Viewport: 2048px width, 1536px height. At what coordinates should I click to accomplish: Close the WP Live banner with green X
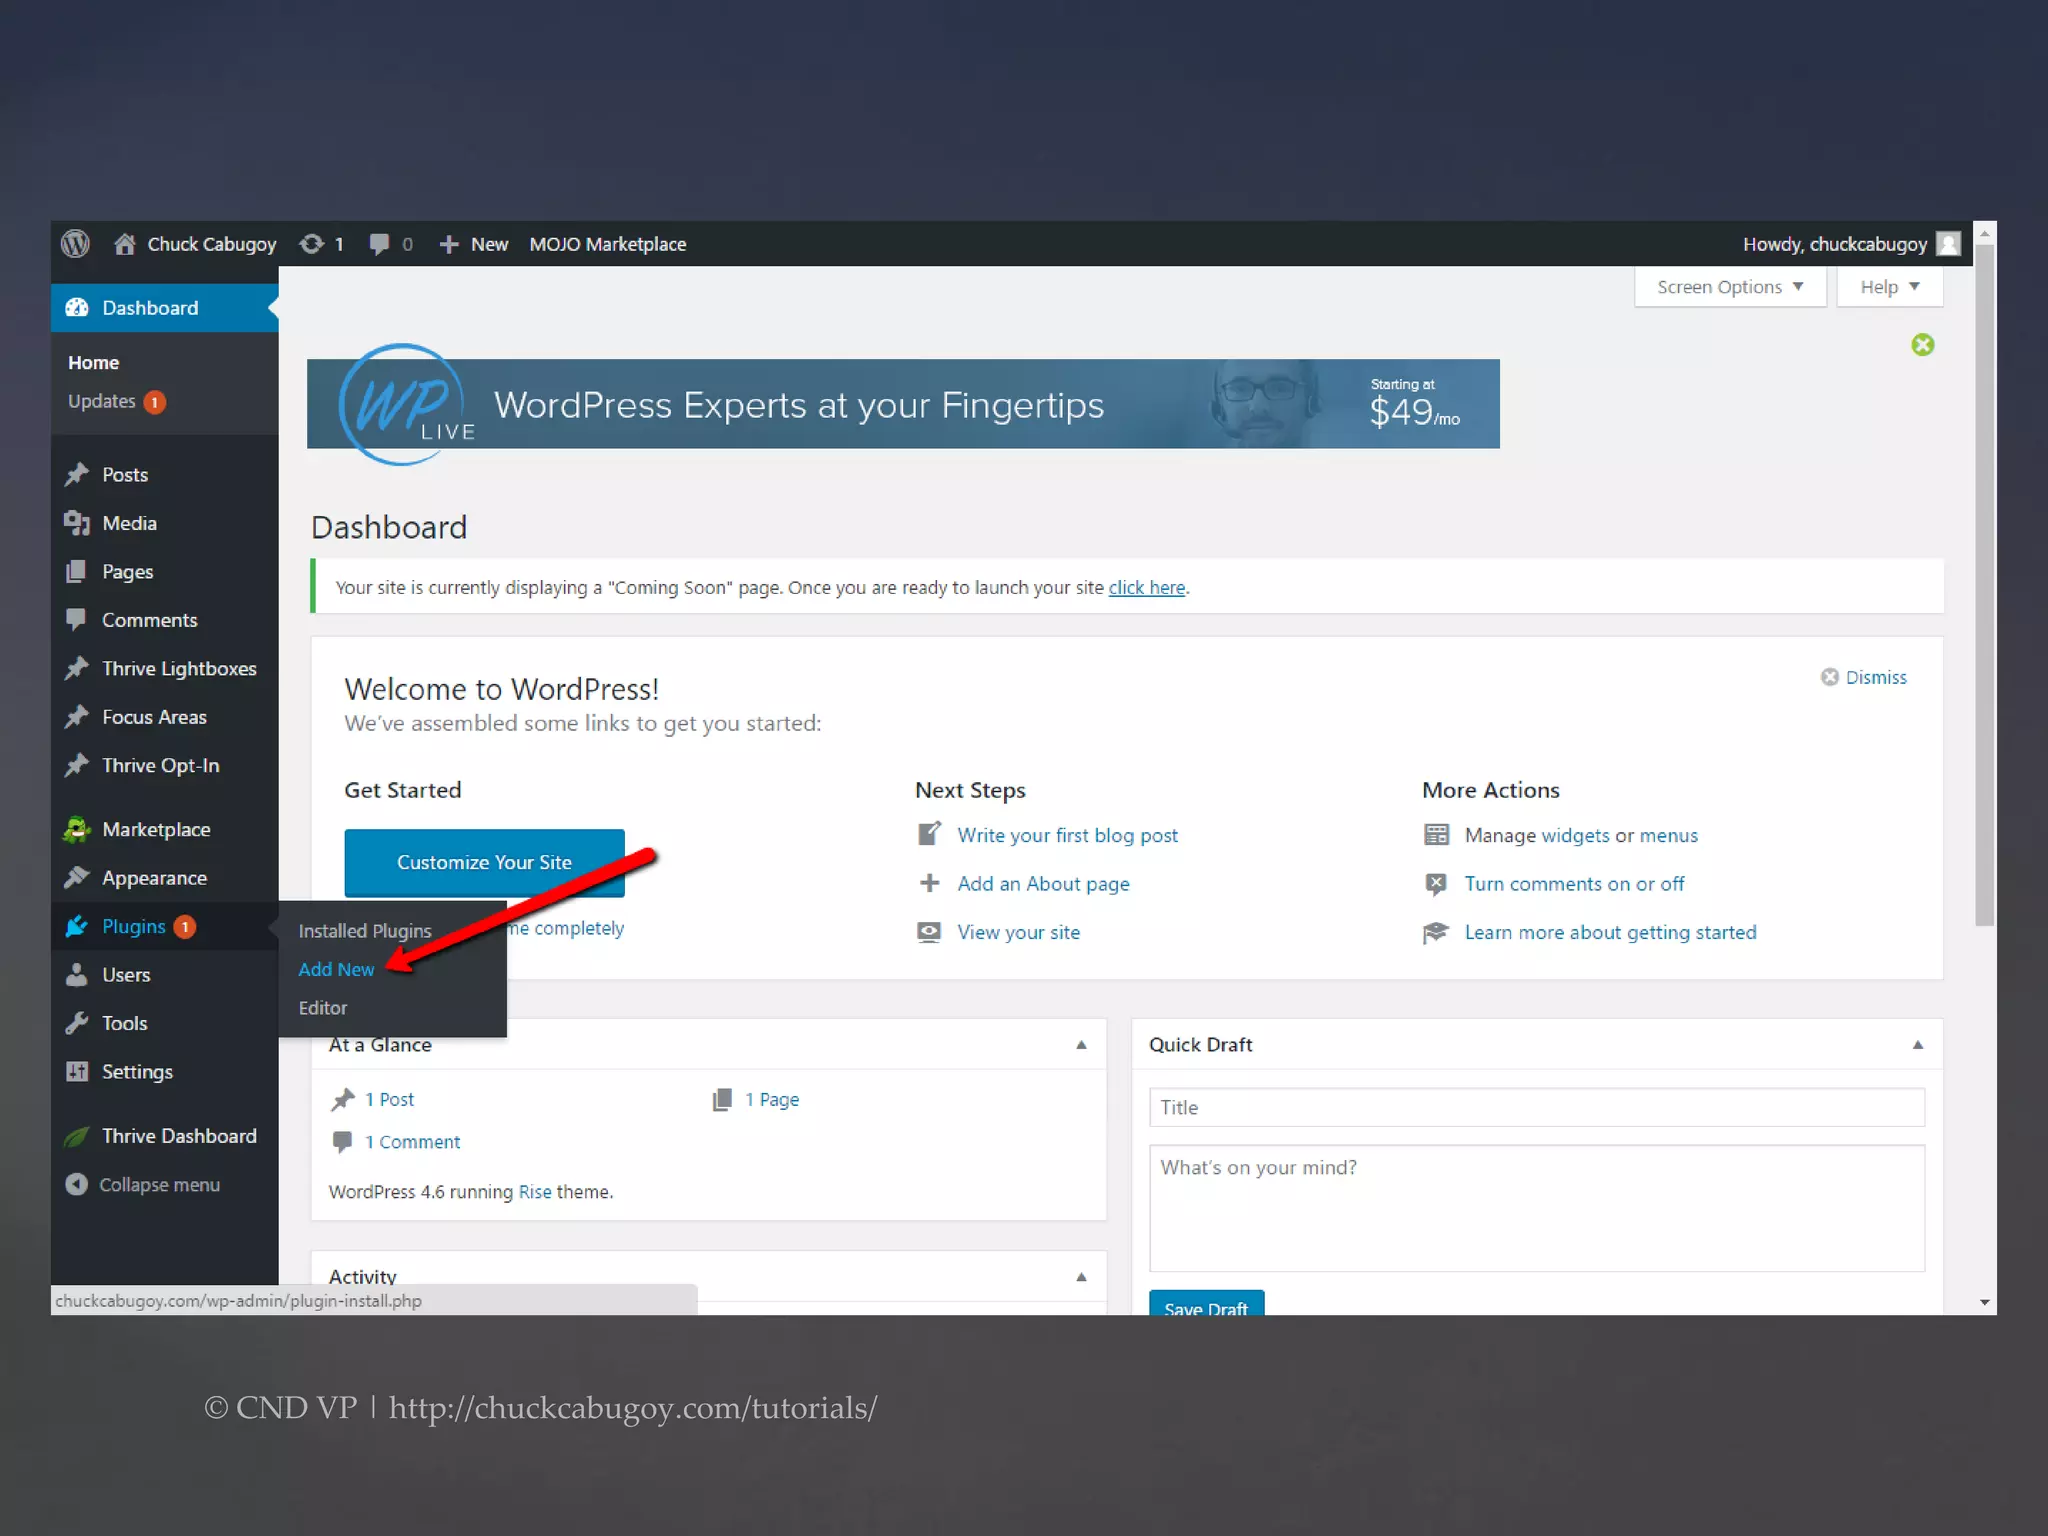click(1922, 345)
